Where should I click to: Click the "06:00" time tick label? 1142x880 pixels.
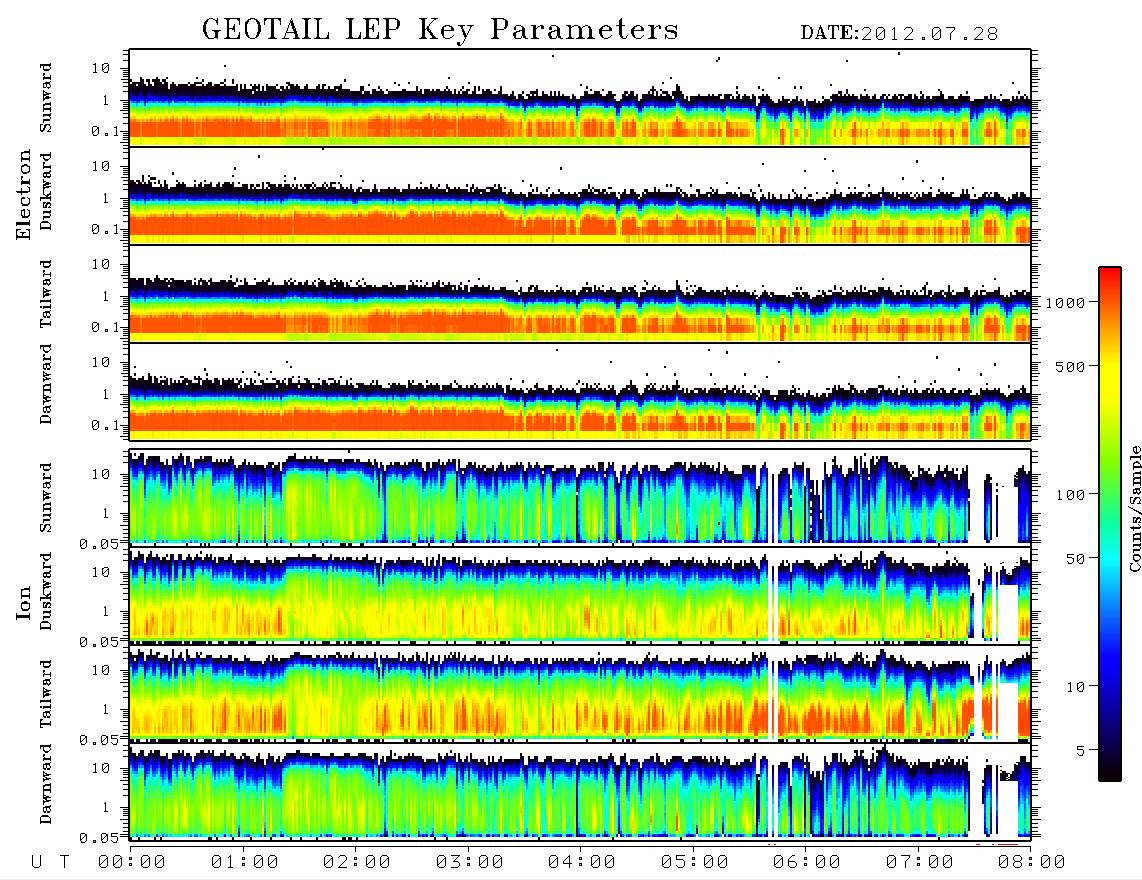(x=807, y=862)
